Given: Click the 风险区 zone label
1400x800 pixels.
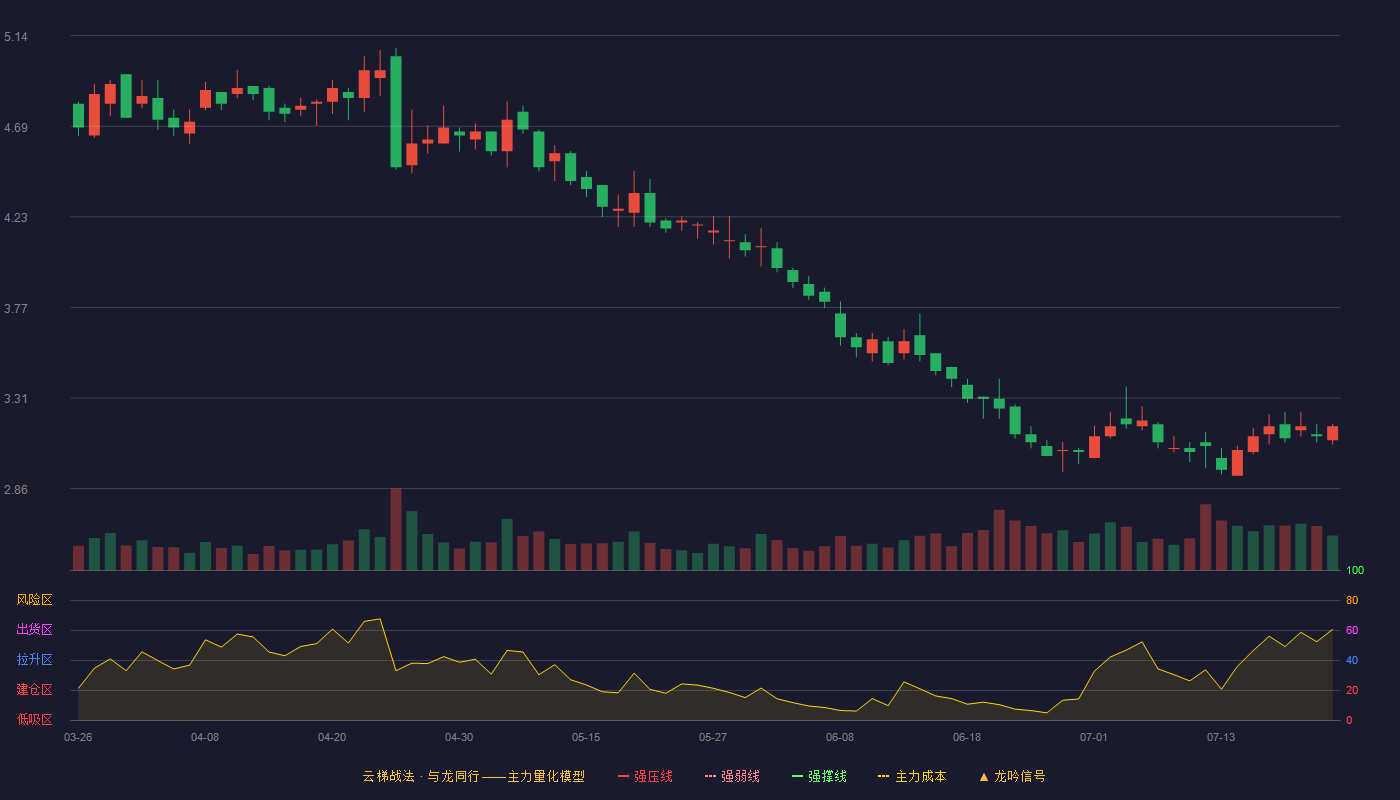Looking at the screenshot, I should point(35,600).
